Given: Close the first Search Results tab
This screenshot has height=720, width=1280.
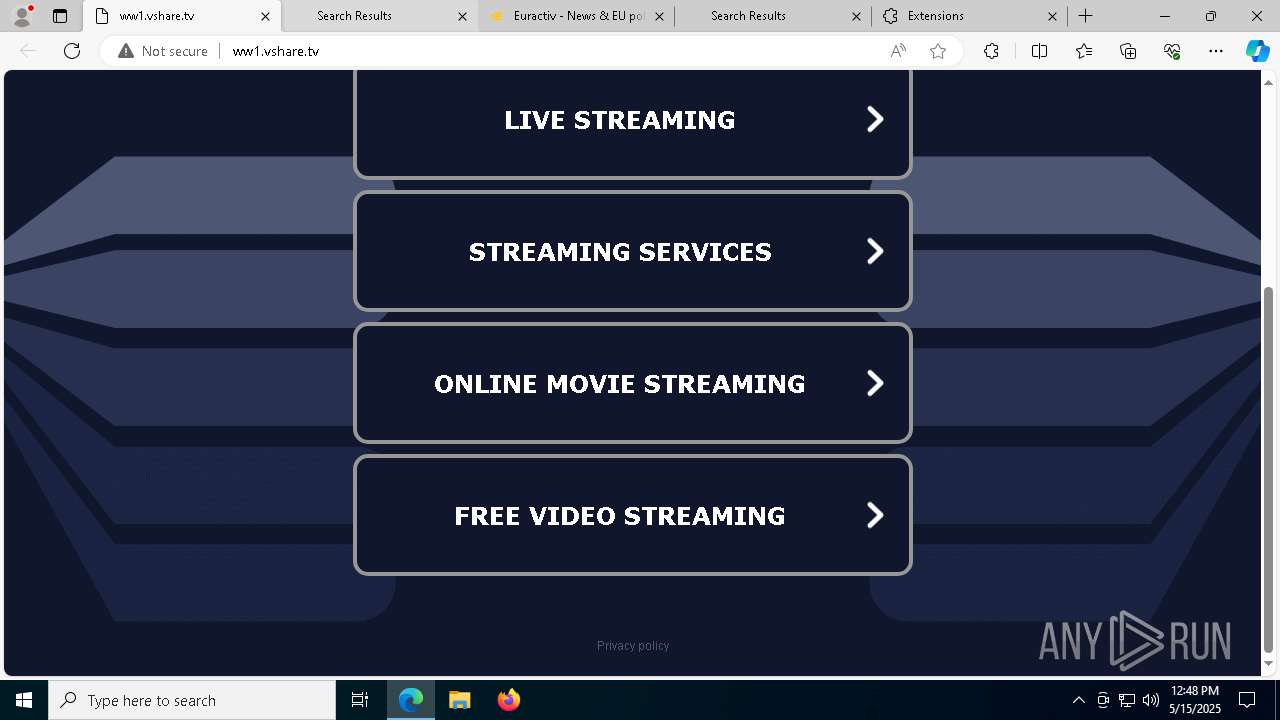Looking at the screenshot, I should click(x=462, y=16).
